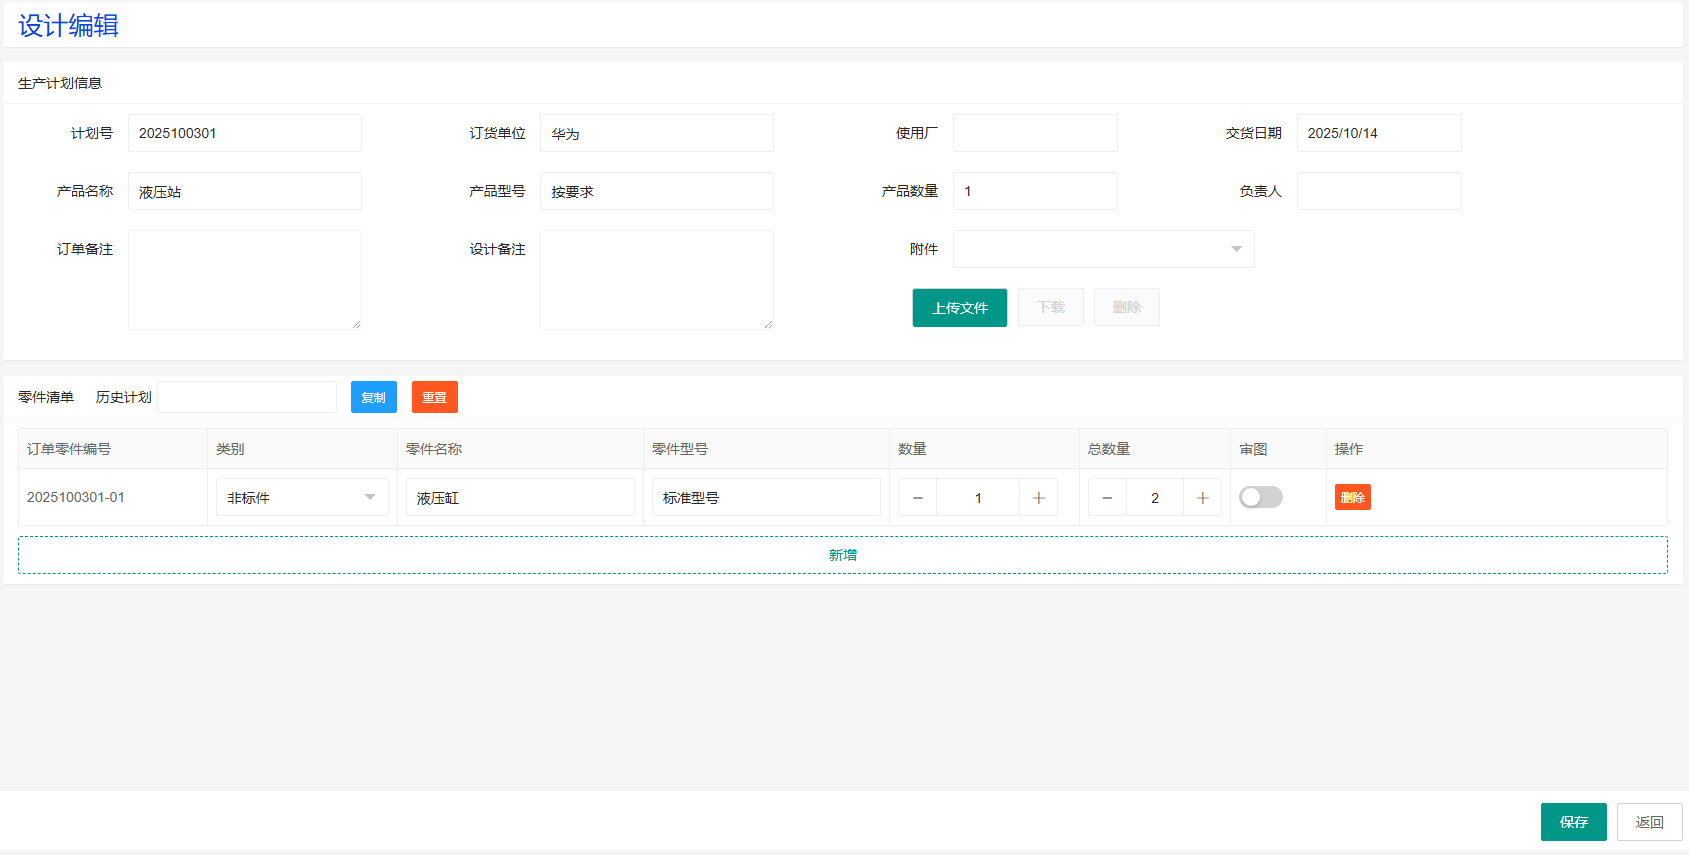The height and width of the screenshot is (855, 1689).
Task: Edit the 零件名称 field 液压缸
Action: 520,497
